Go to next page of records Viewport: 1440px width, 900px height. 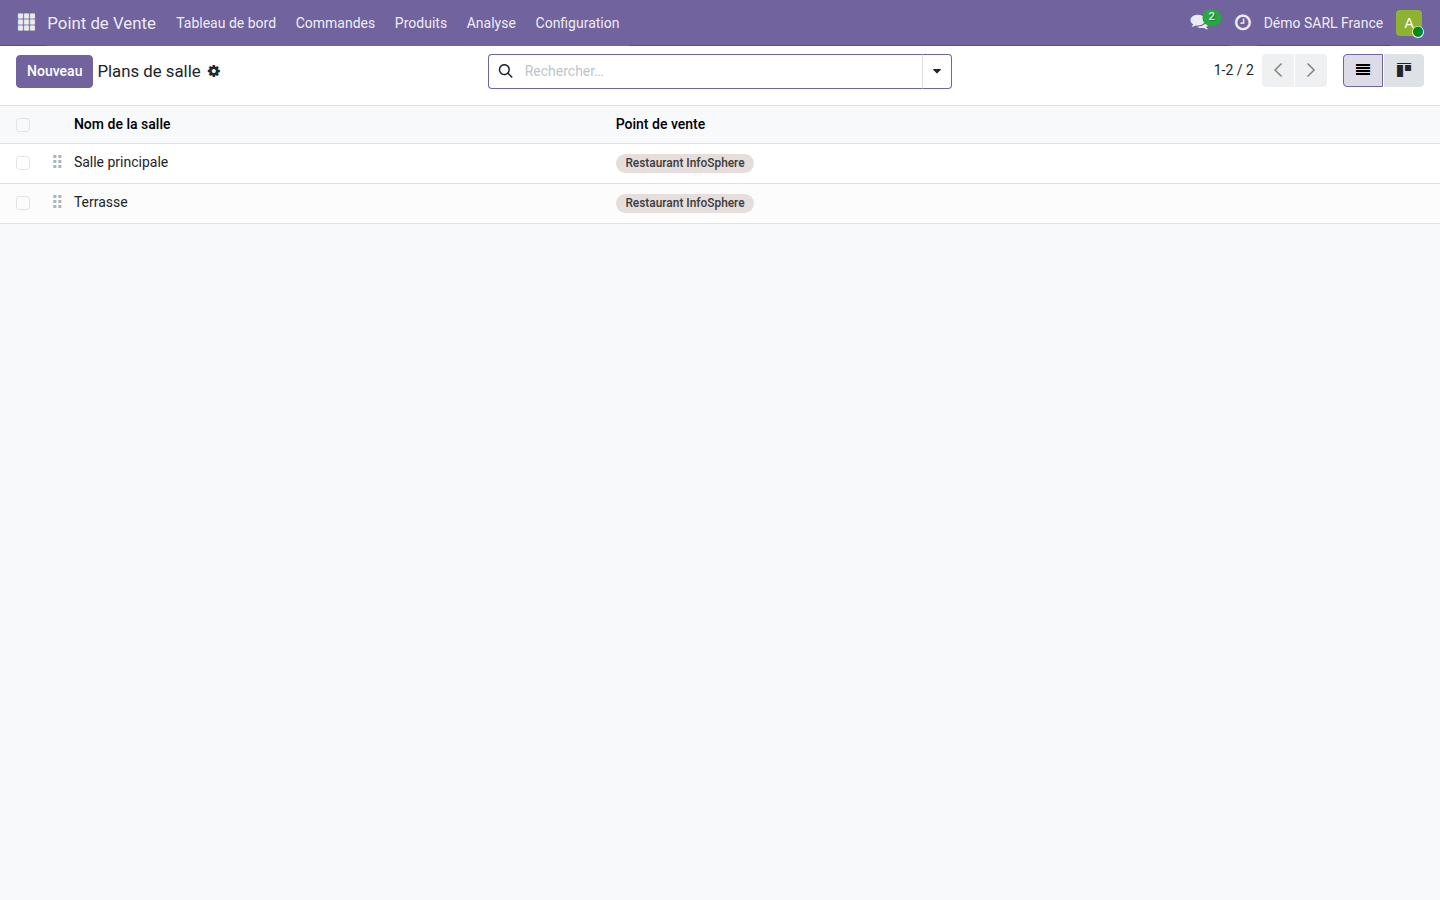click(x=1311, y=70)
